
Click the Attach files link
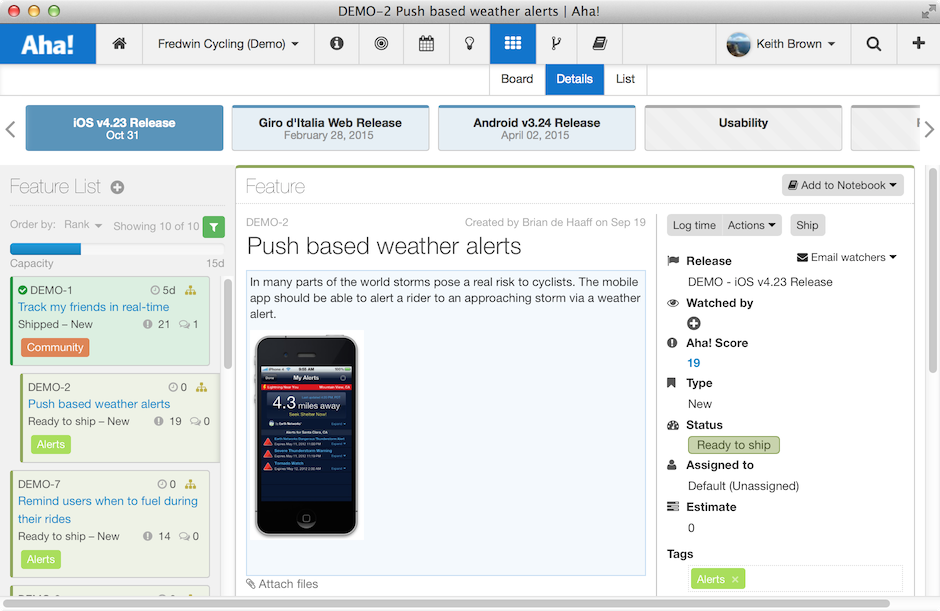(282, 584)
